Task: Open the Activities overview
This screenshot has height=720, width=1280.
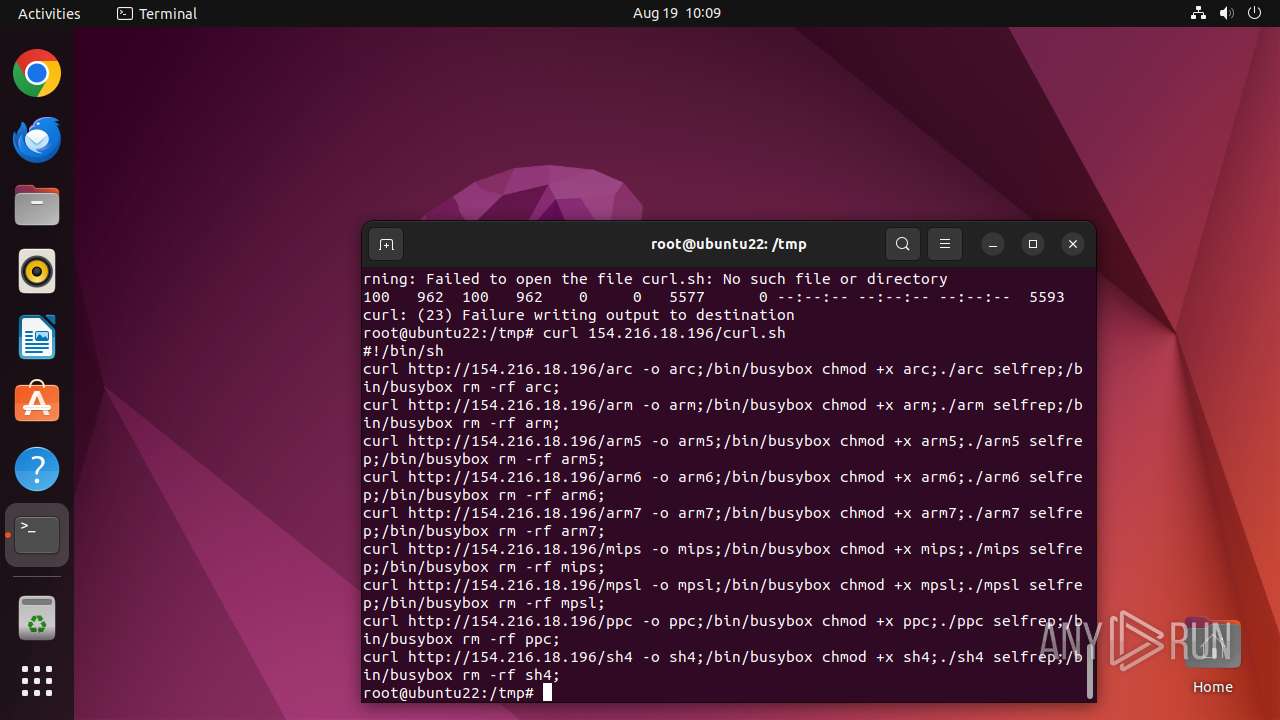Action: (49, 13)
